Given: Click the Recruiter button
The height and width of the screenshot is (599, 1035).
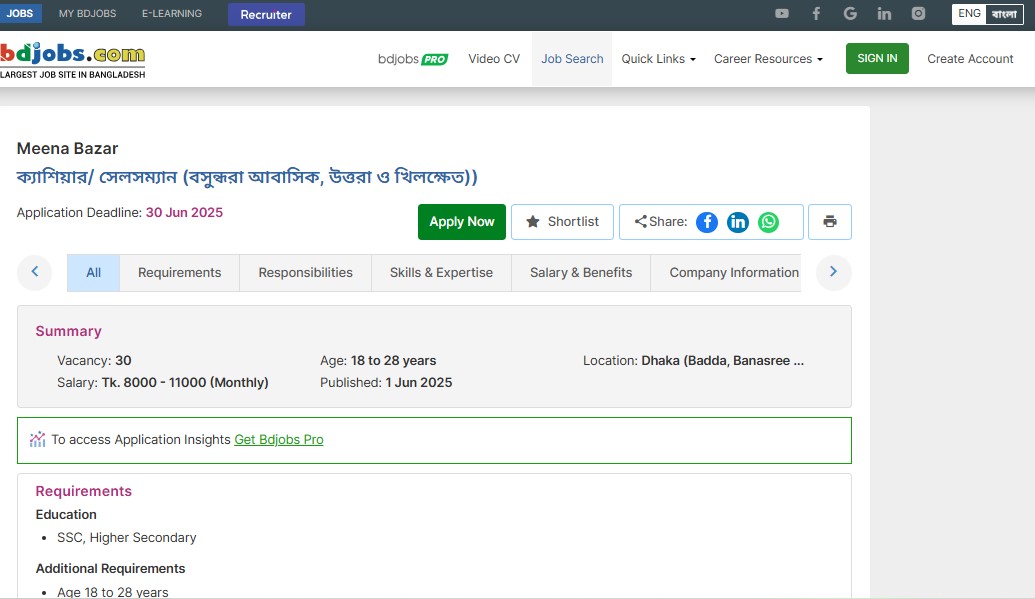Looking at the screenshot, I should 266,15.
